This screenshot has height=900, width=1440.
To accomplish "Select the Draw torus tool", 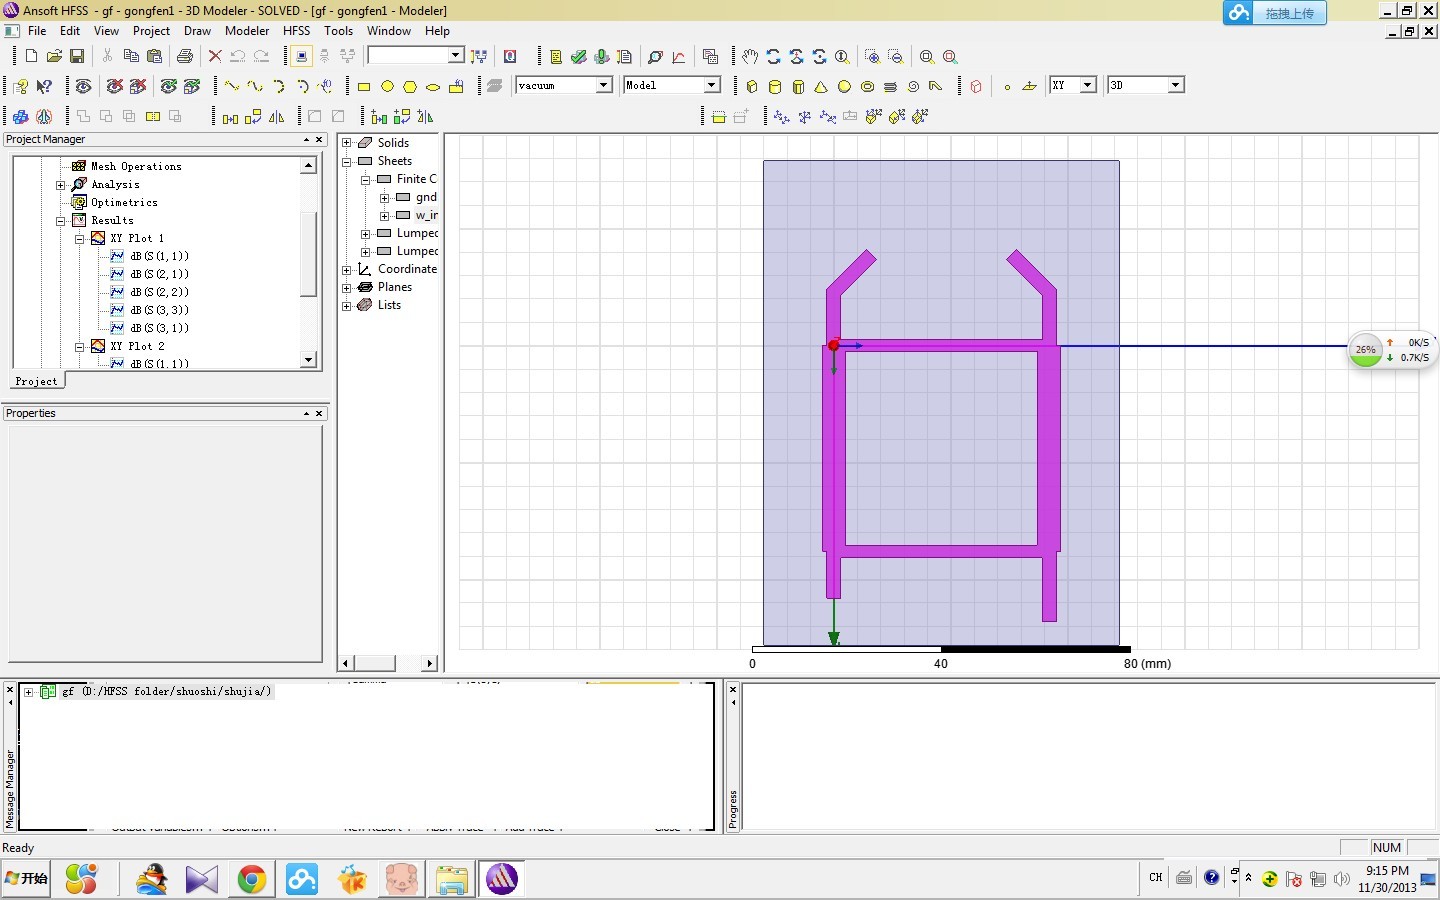I will click(867, 87).
